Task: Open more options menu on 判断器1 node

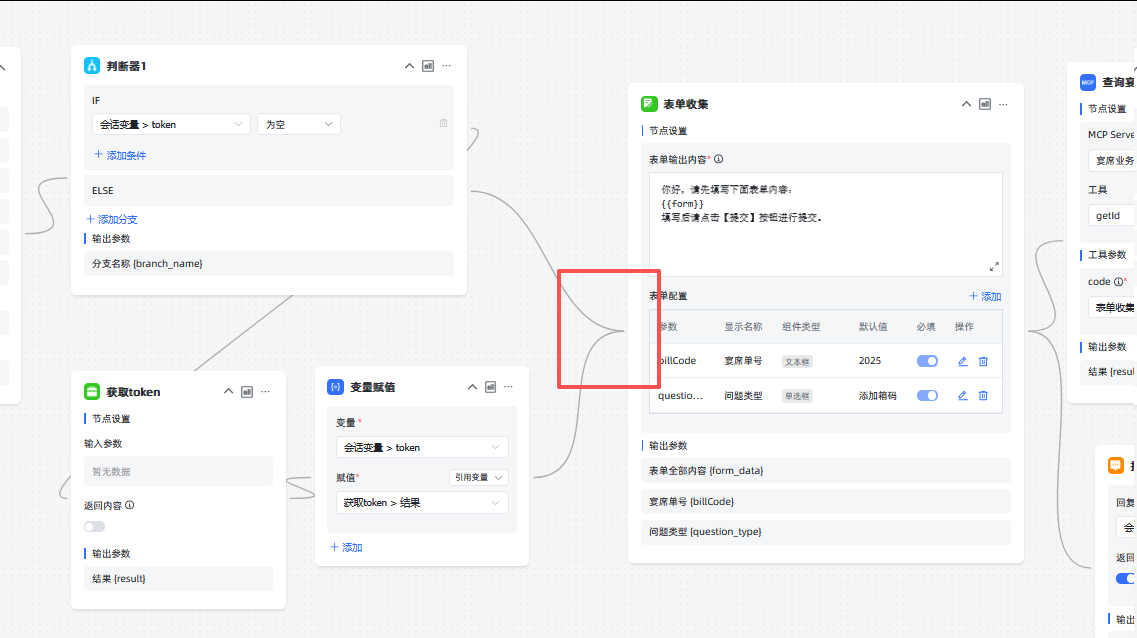Action: (446, 66)
